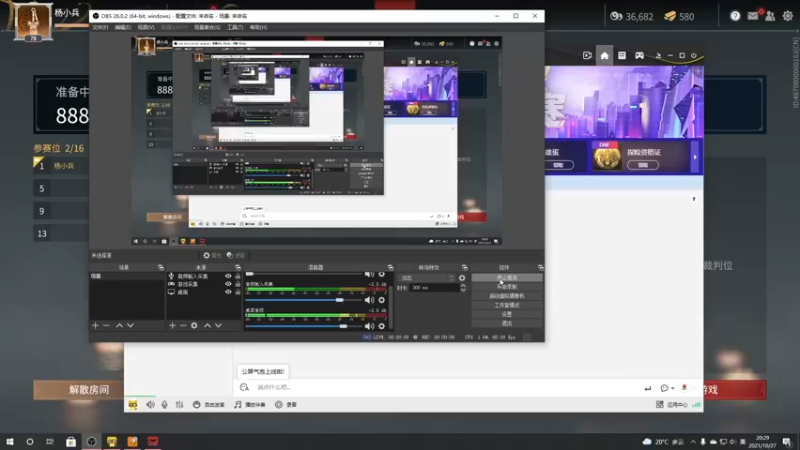Adjust 音频输入采集 volume slider
The image size is (800, 450).
[303, 300]
